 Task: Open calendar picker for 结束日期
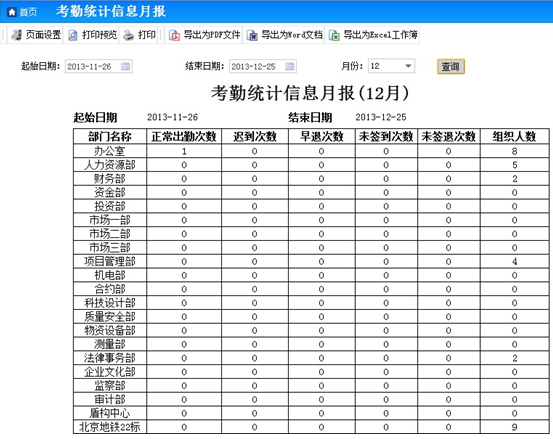290,66
